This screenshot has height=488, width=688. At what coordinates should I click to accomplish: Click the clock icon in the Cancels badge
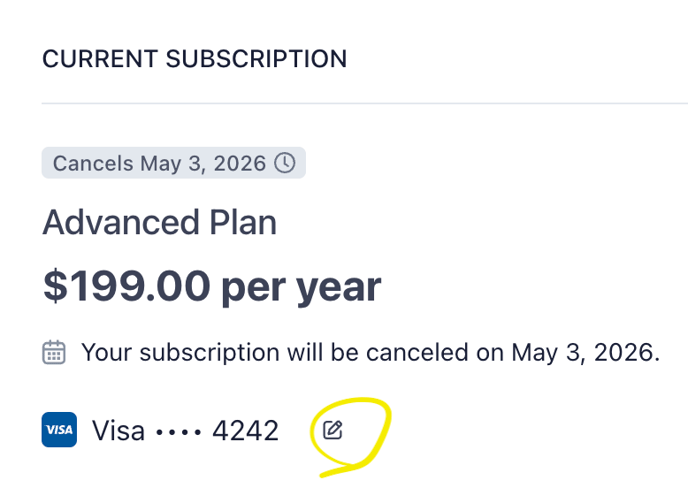point(285,163)
